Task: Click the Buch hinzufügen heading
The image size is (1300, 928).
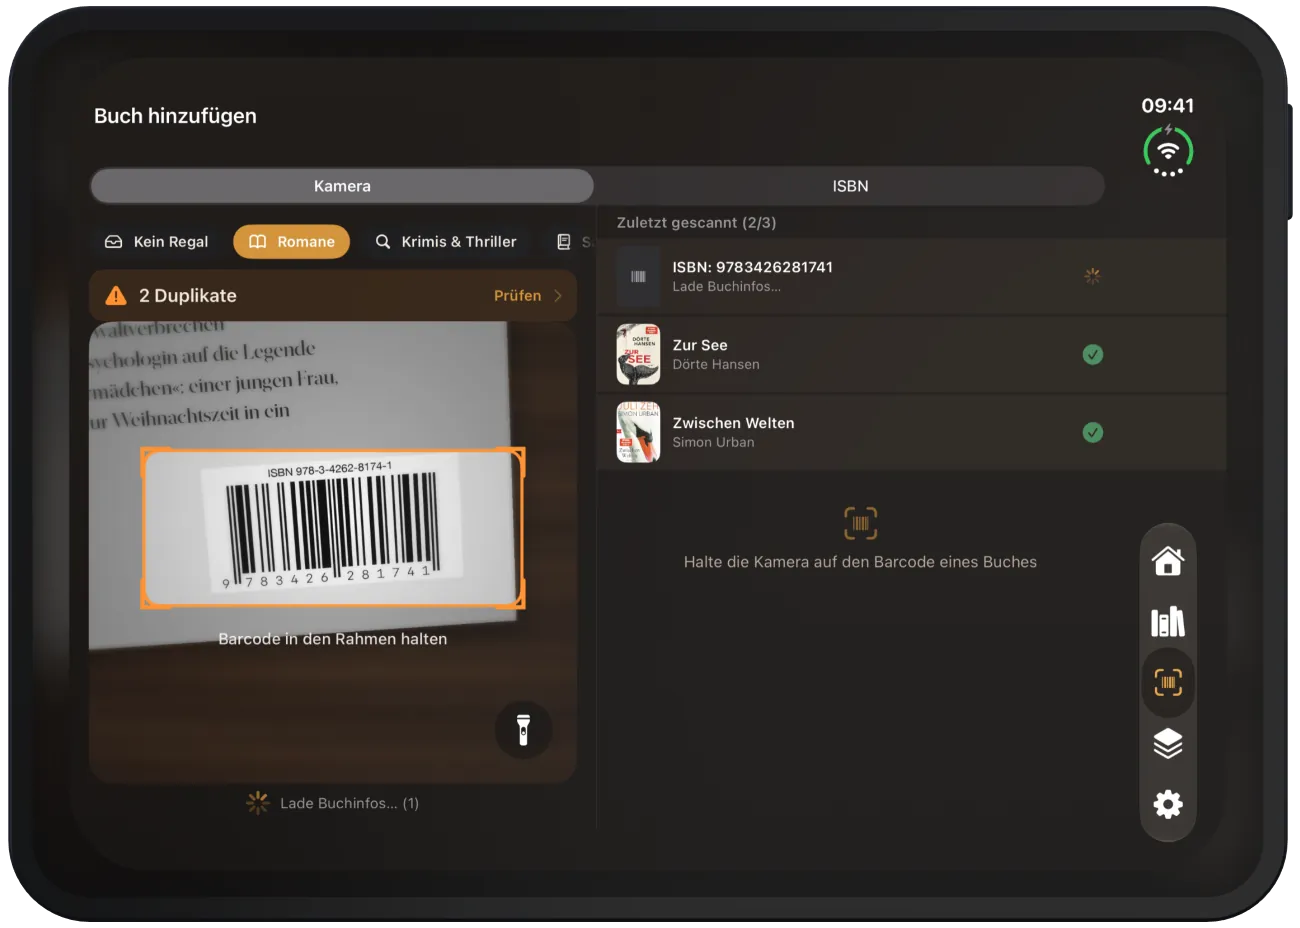Action: click(x=175, y=116)
